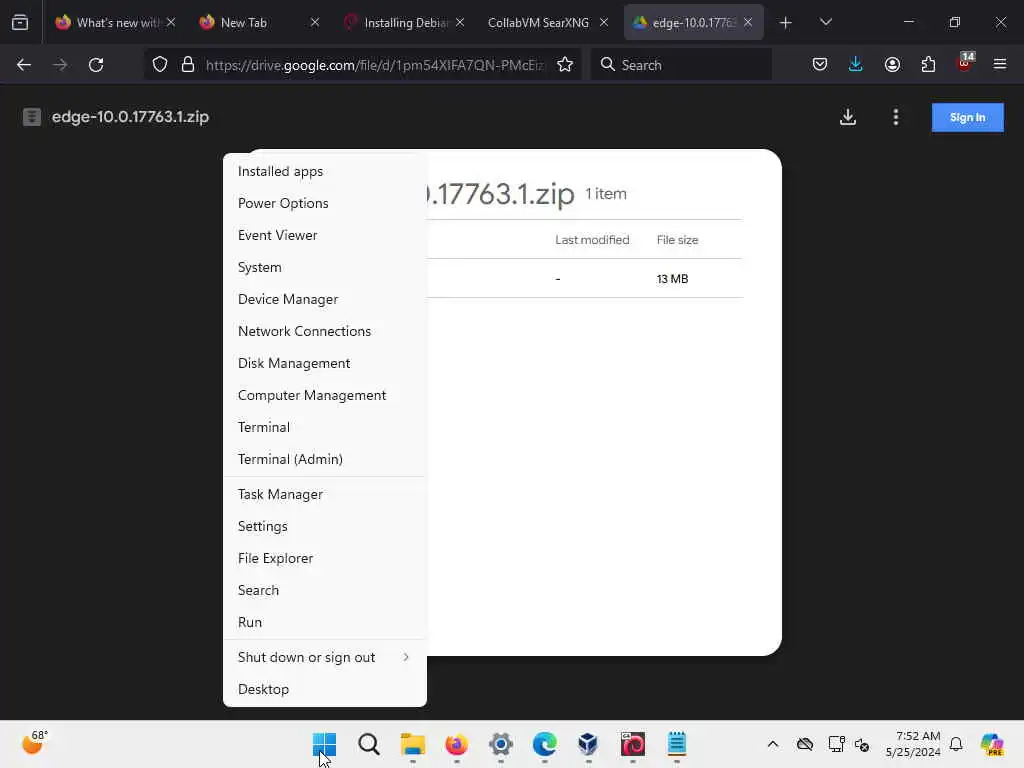
Task: Select Installed apps from menu
Action: click(325, 171)
